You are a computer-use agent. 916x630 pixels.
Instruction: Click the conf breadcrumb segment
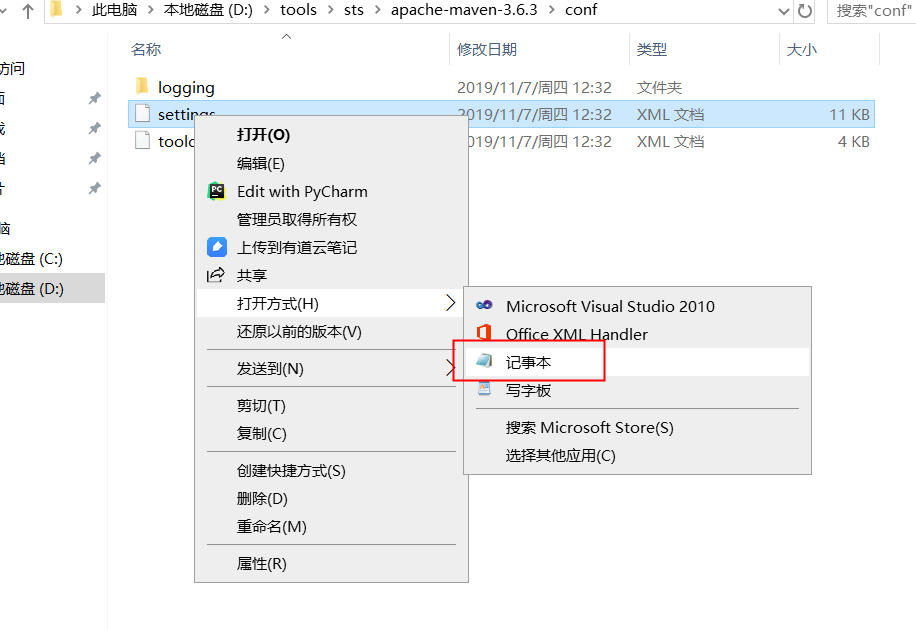tap(581, 10)
